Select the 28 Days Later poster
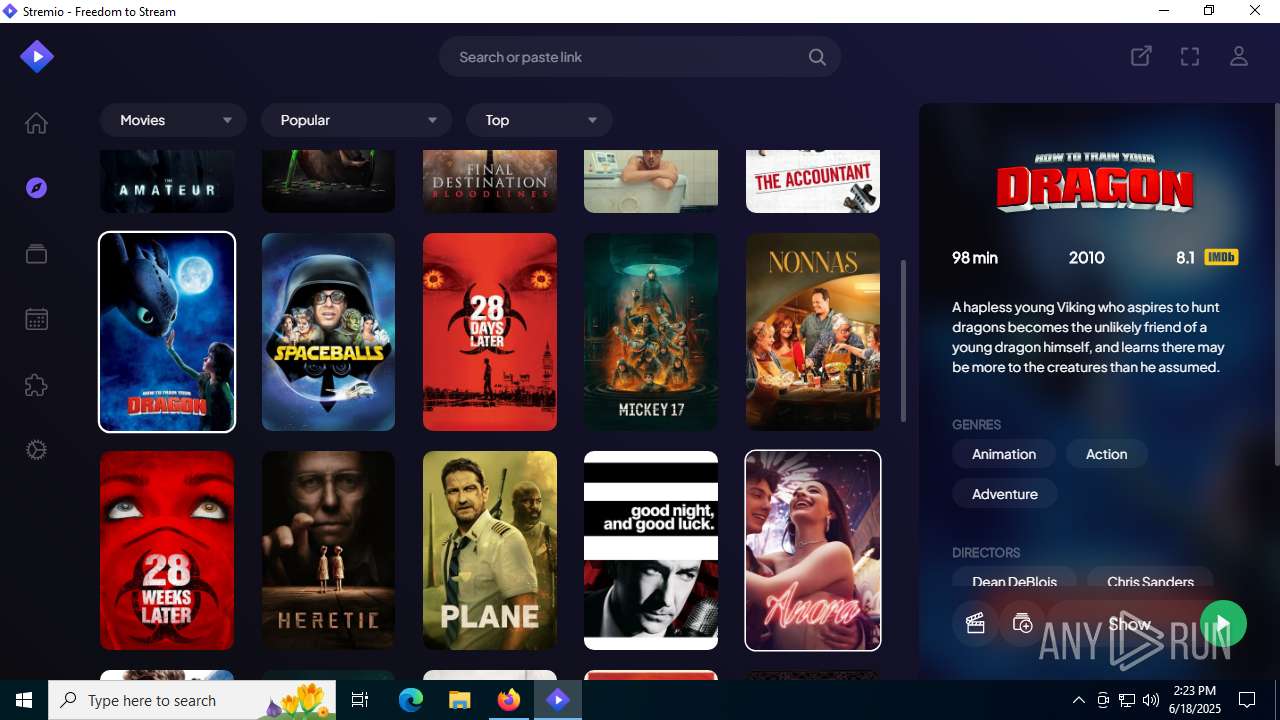The width and height of the screenshot is (1280, 720). tap(490, 332)
